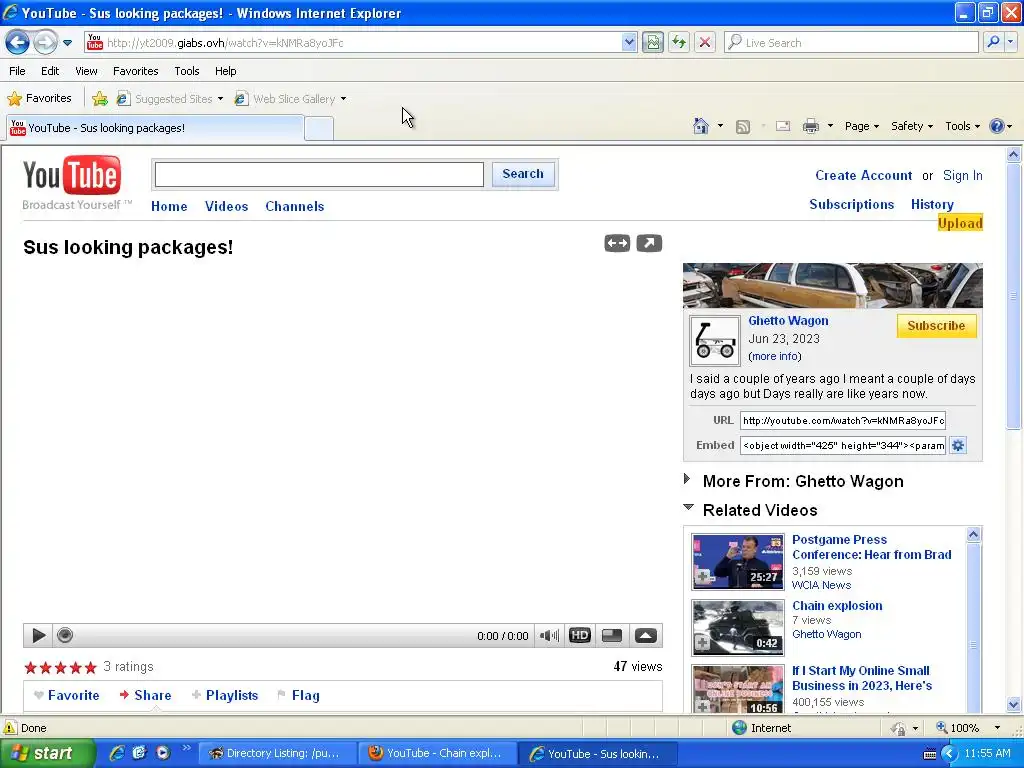Open the File menu
Viewport: 1024px width, 768px height.
point(18,71)
